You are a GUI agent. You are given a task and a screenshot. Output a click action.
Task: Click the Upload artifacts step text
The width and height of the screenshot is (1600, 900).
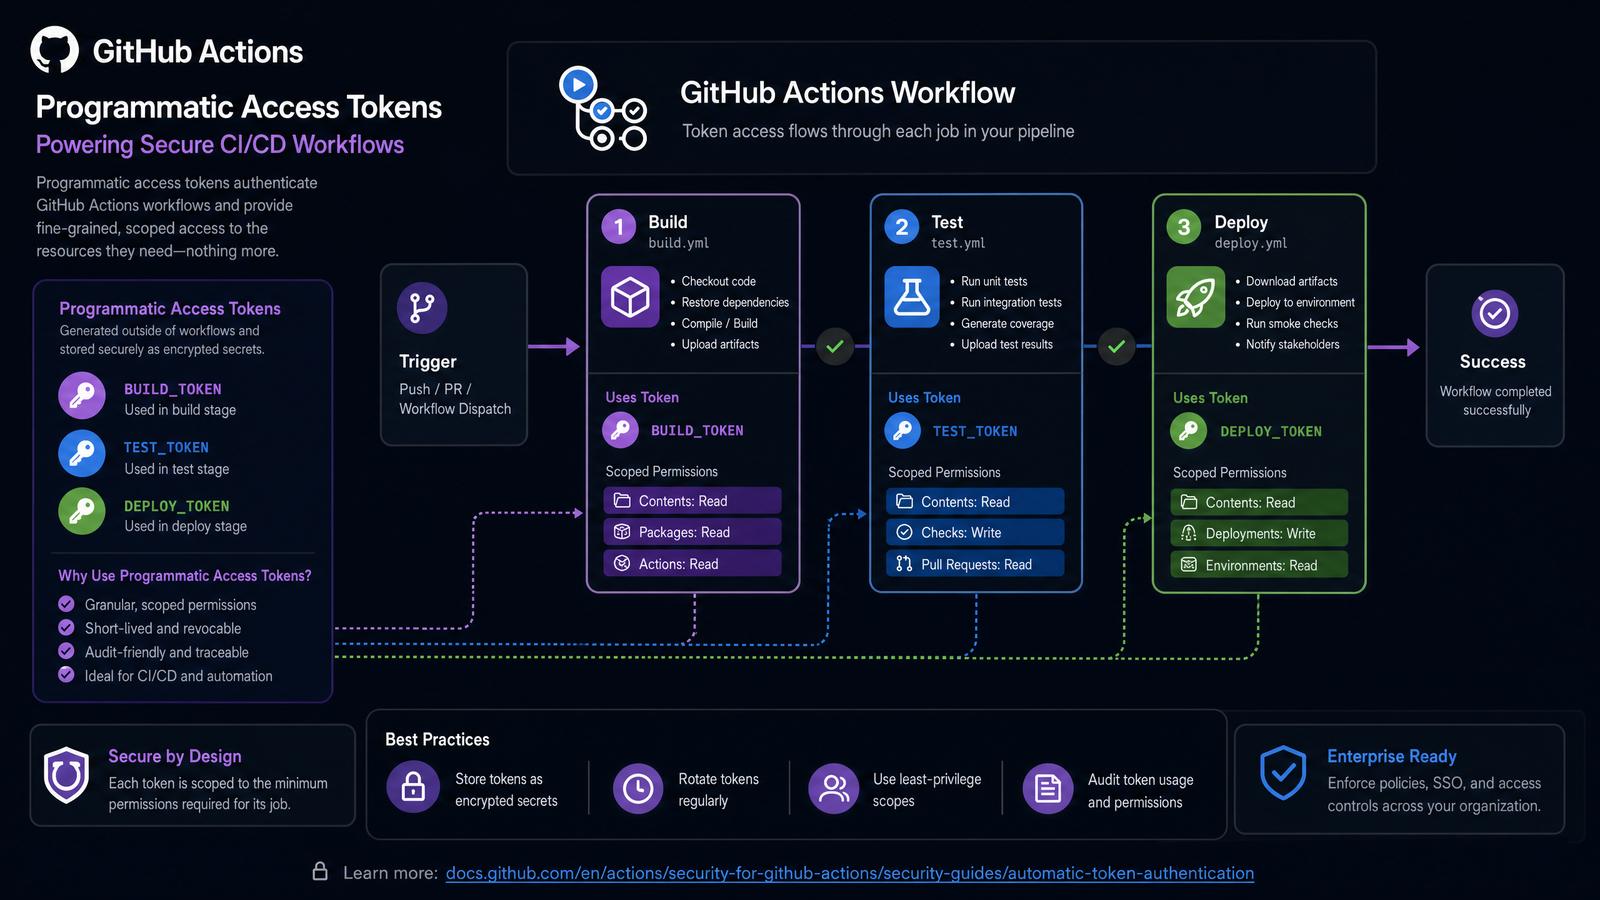pos(720,344)
